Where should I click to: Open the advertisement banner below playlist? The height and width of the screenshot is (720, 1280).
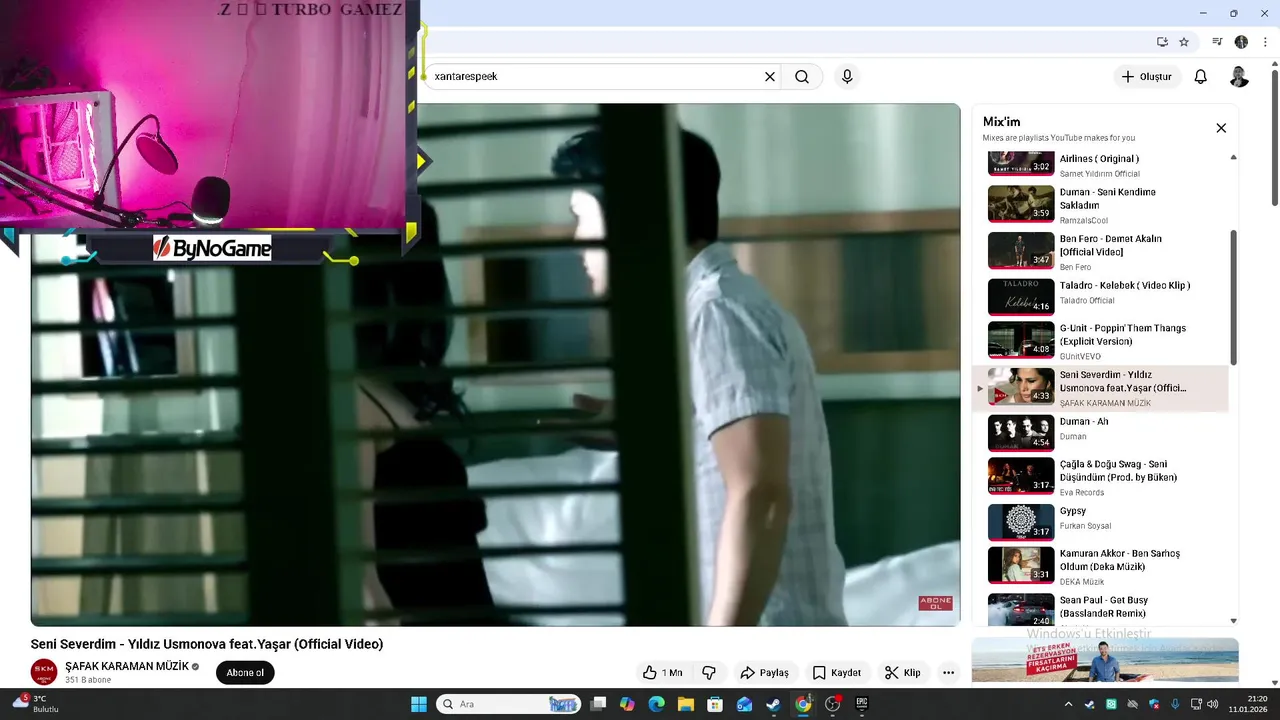pos(1105,660)
